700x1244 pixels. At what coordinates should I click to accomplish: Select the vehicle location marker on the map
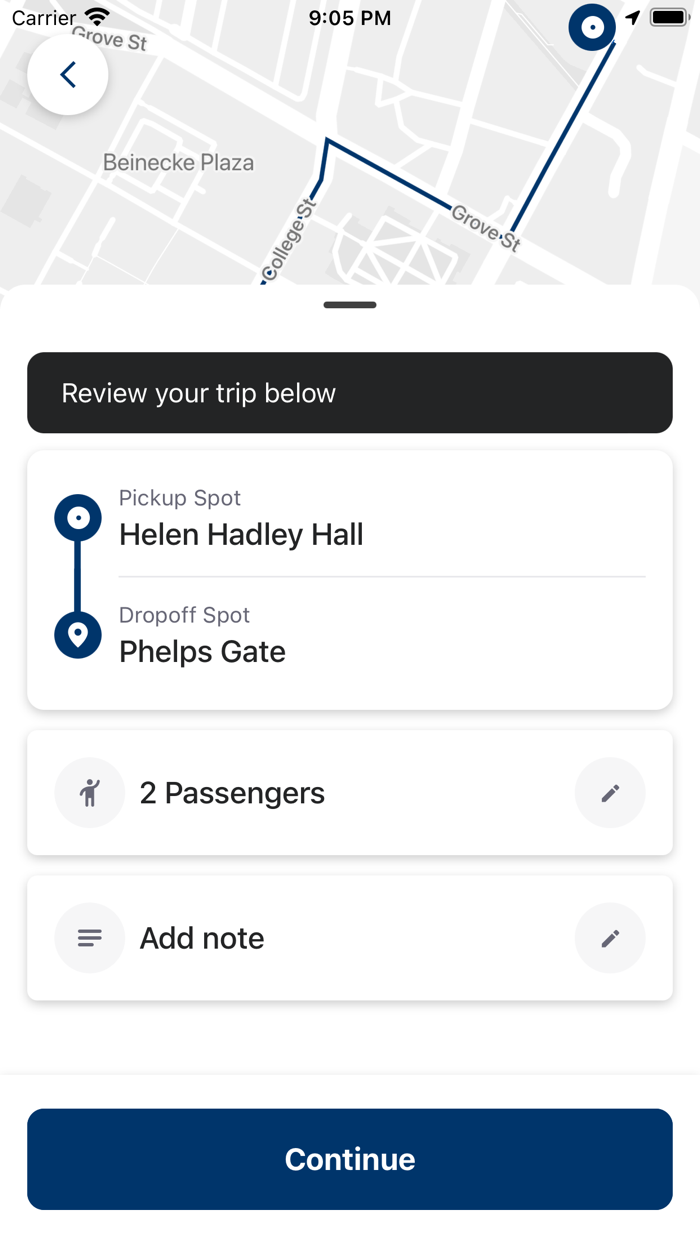[x=592, y=27]
